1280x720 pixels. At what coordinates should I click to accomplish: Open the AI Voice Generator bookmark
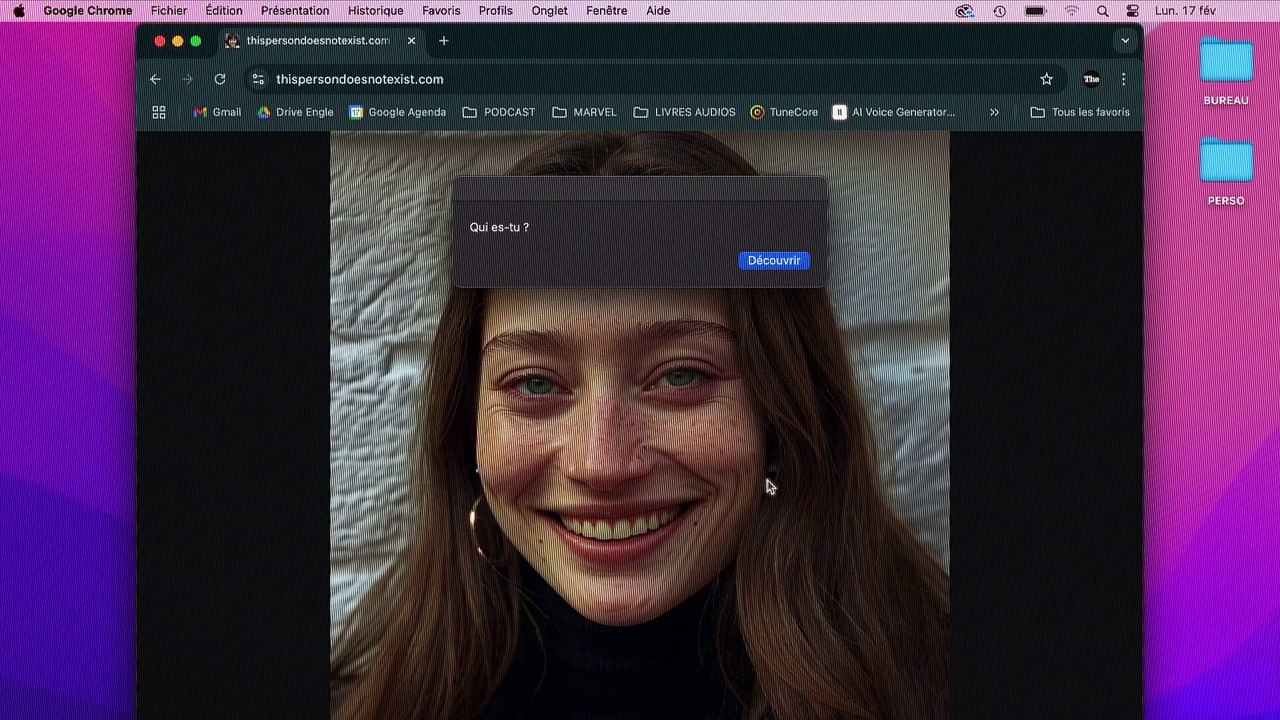(894, 112)
